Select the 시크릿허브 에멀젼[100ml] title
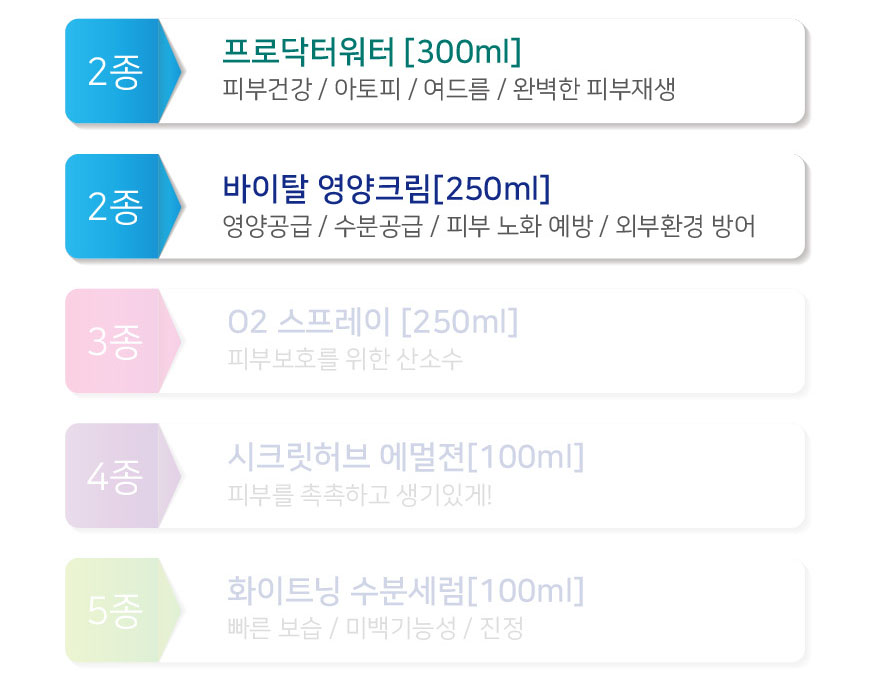This screenshot has width=880, height=697. [x=406, y=456]
